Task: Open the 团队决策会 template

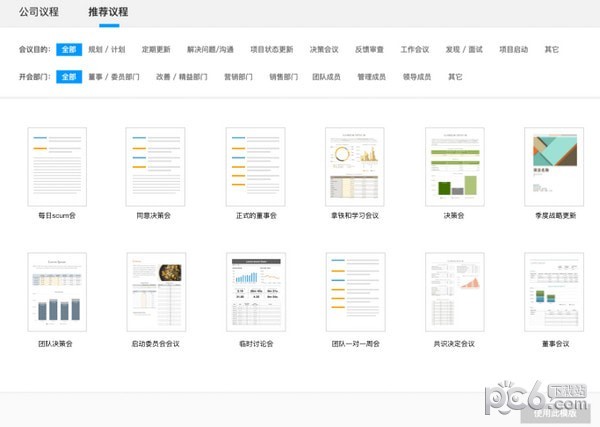Action: 57,292
